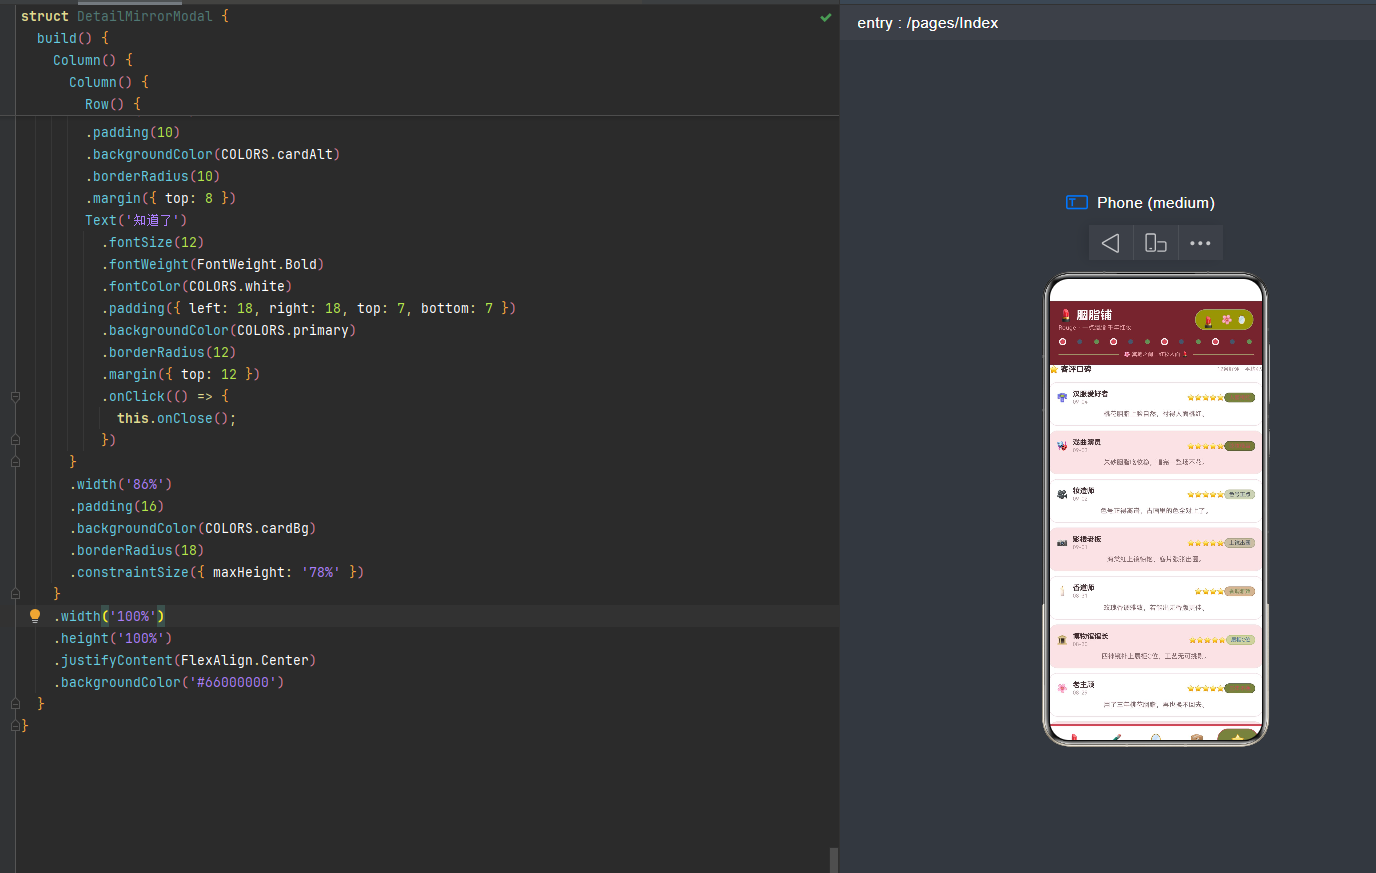The image size is (1376, 873).
Task: Tap the candle avatar of 香道师
Action: point(1062,591)
